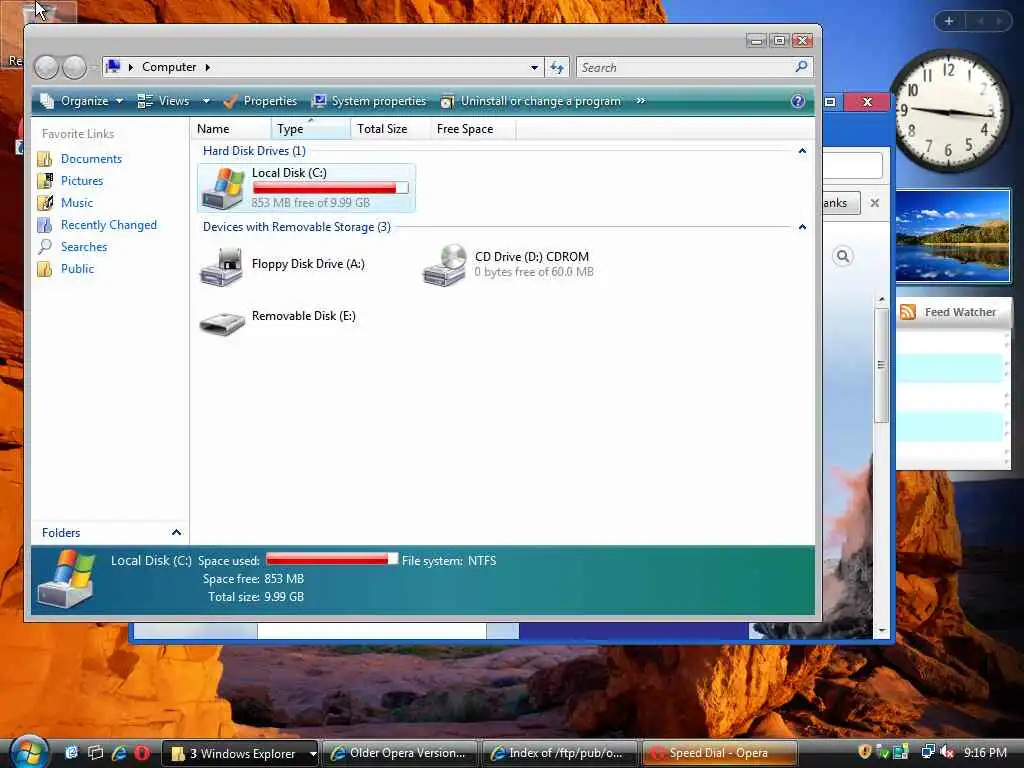Open the Help question mark icon
Image resolution: width=1024 pixels, height=768 pixels.
797,101
